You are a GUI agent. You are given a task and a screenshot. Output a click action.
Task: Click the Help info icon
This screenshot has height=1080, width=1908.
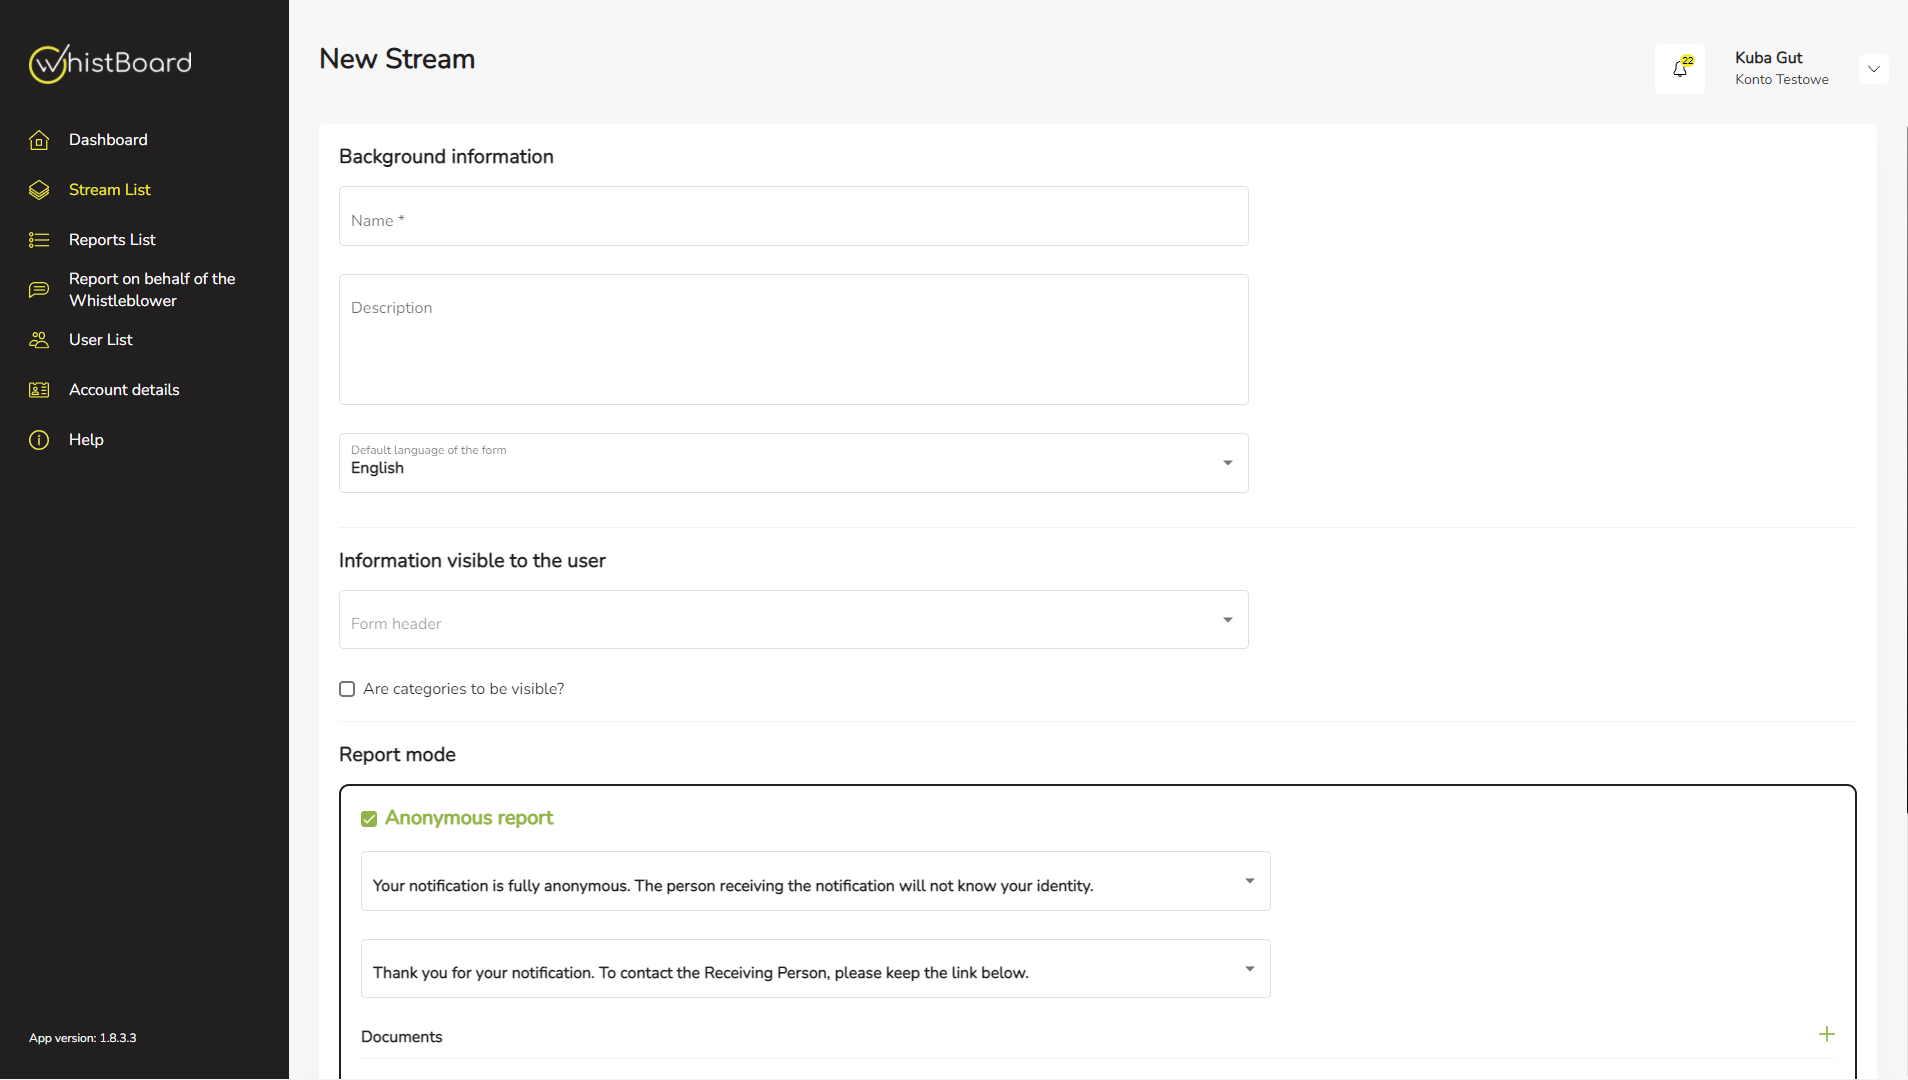click(x=39, y=440)
